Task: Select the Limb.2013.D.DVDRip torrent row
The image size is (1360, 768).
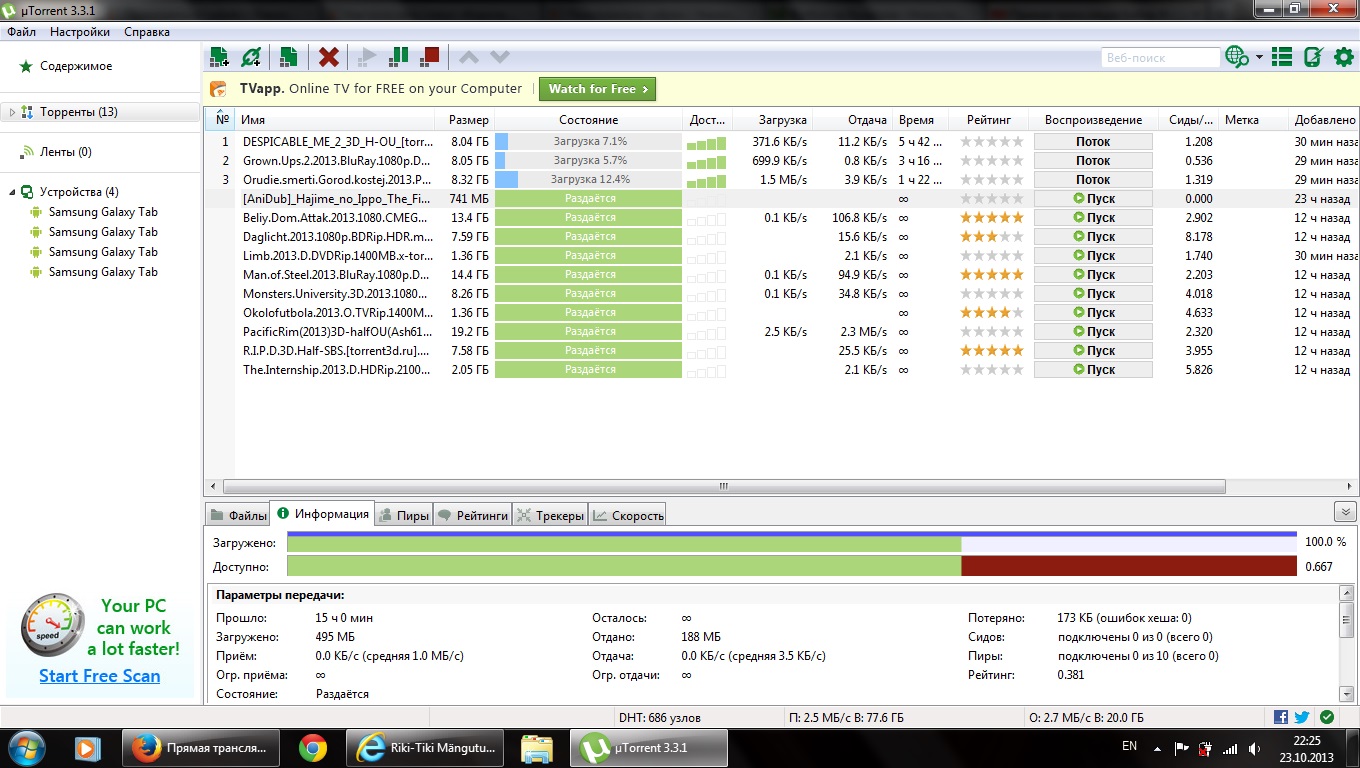Action: (x=781, y=256)
